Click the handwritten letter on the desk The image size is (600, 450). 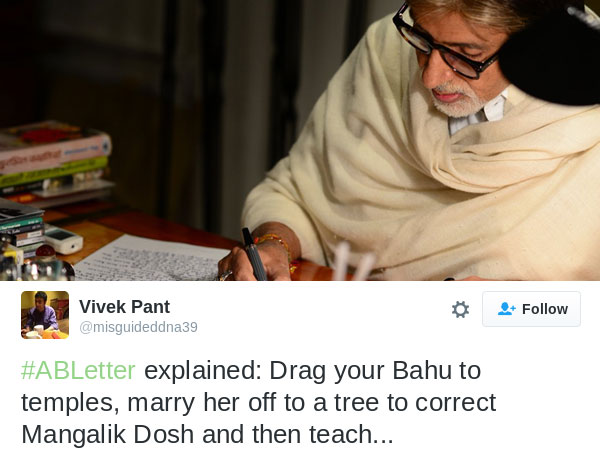(149, 258)
